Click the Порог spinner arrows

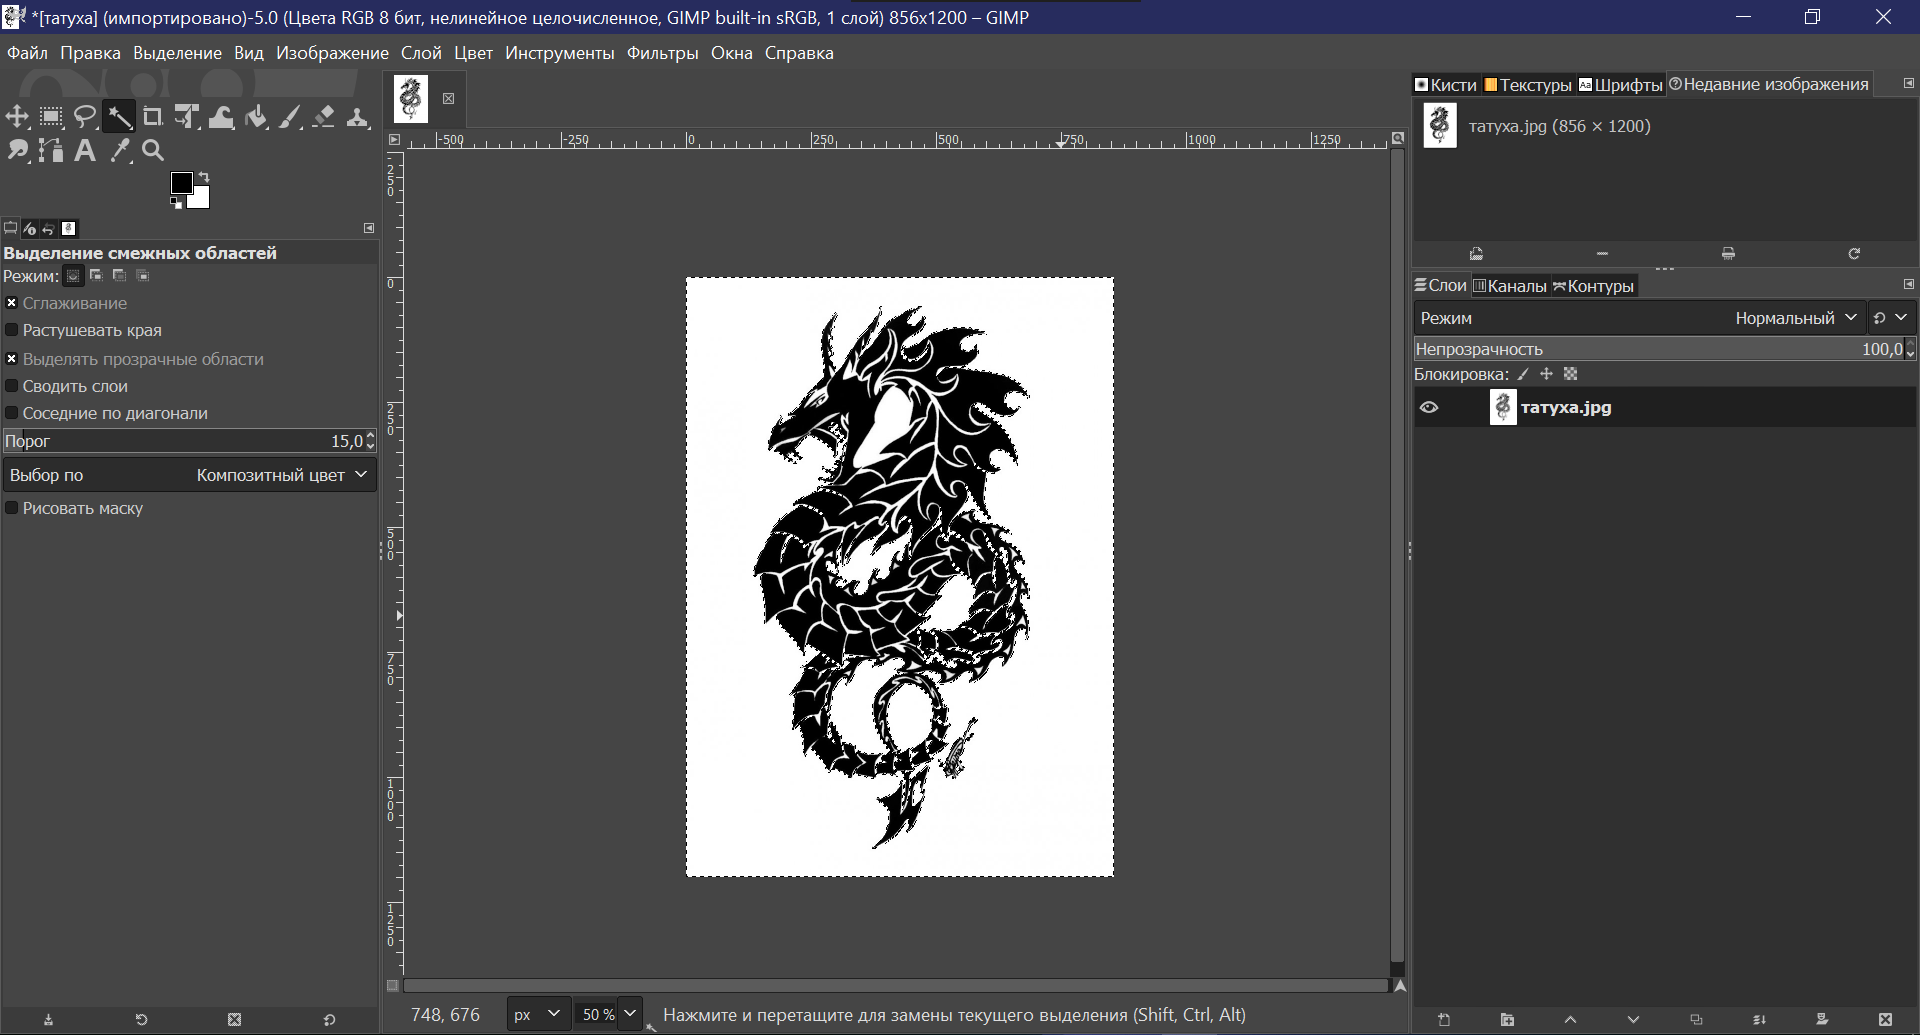click(x=371, y=441)
